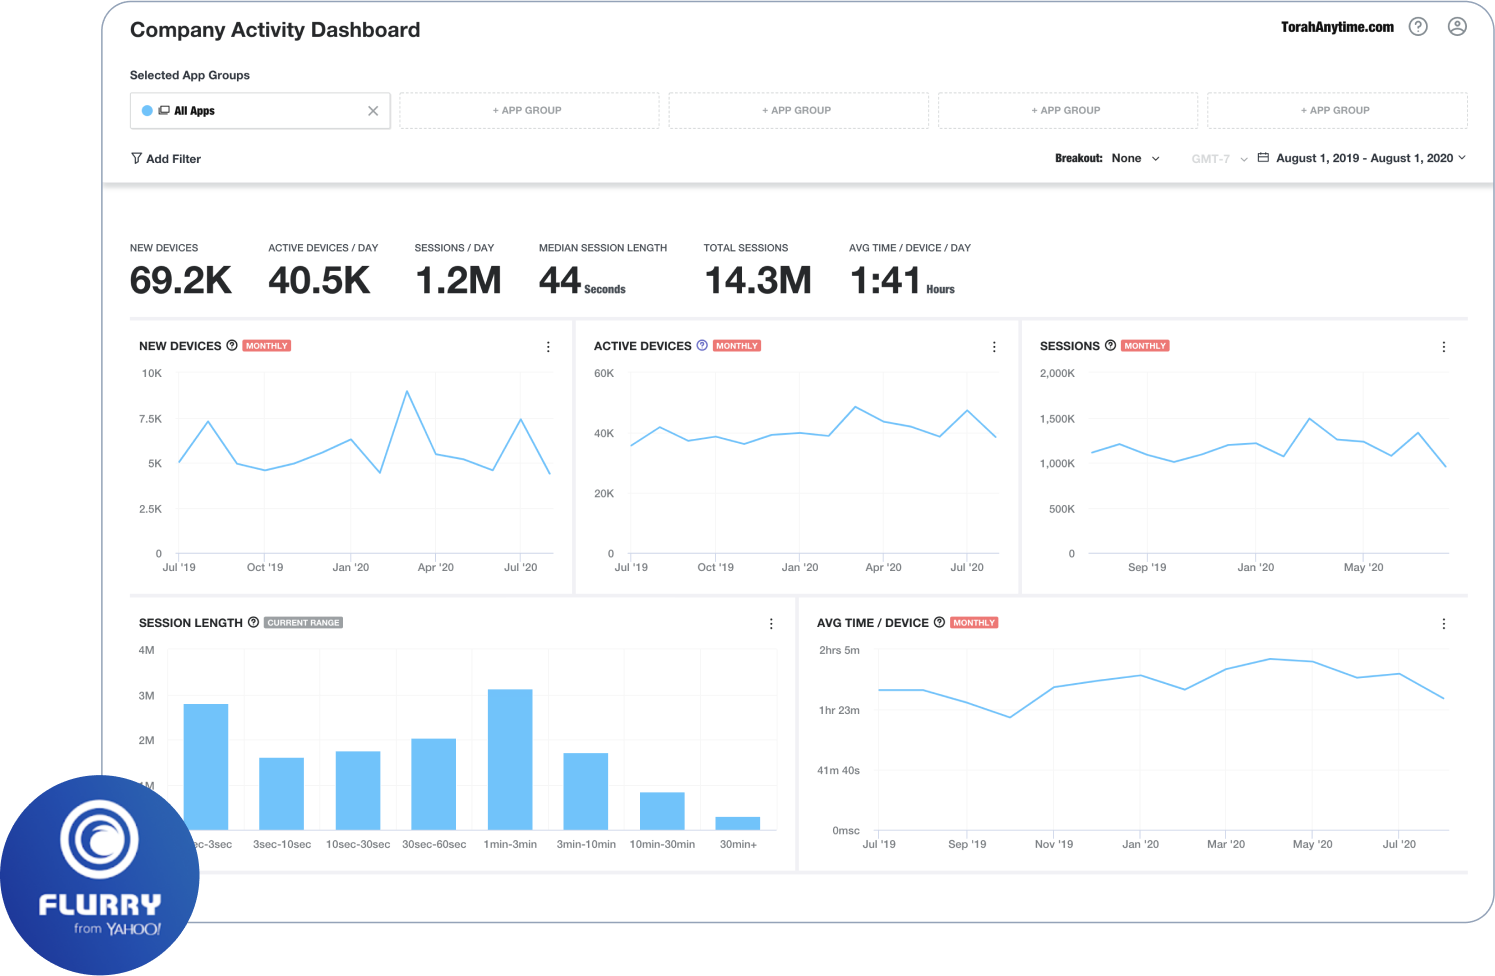Click the All Apps group folder icon

[x=164, y=110]
